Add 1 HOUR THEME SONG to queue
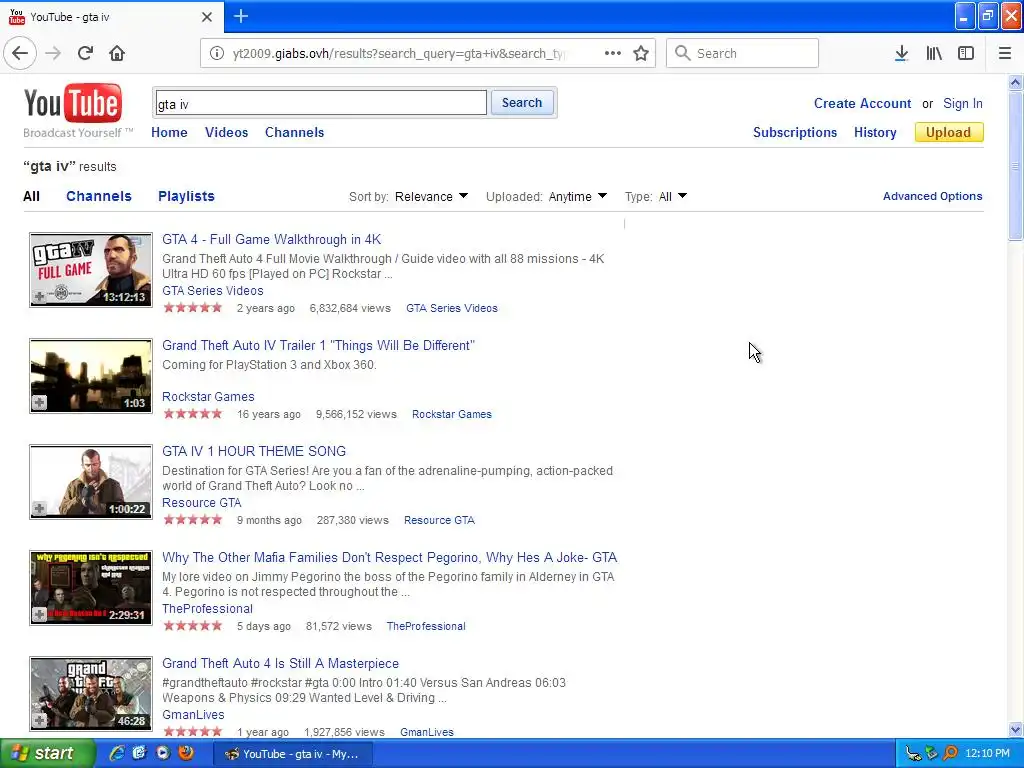 coord(40,508)
